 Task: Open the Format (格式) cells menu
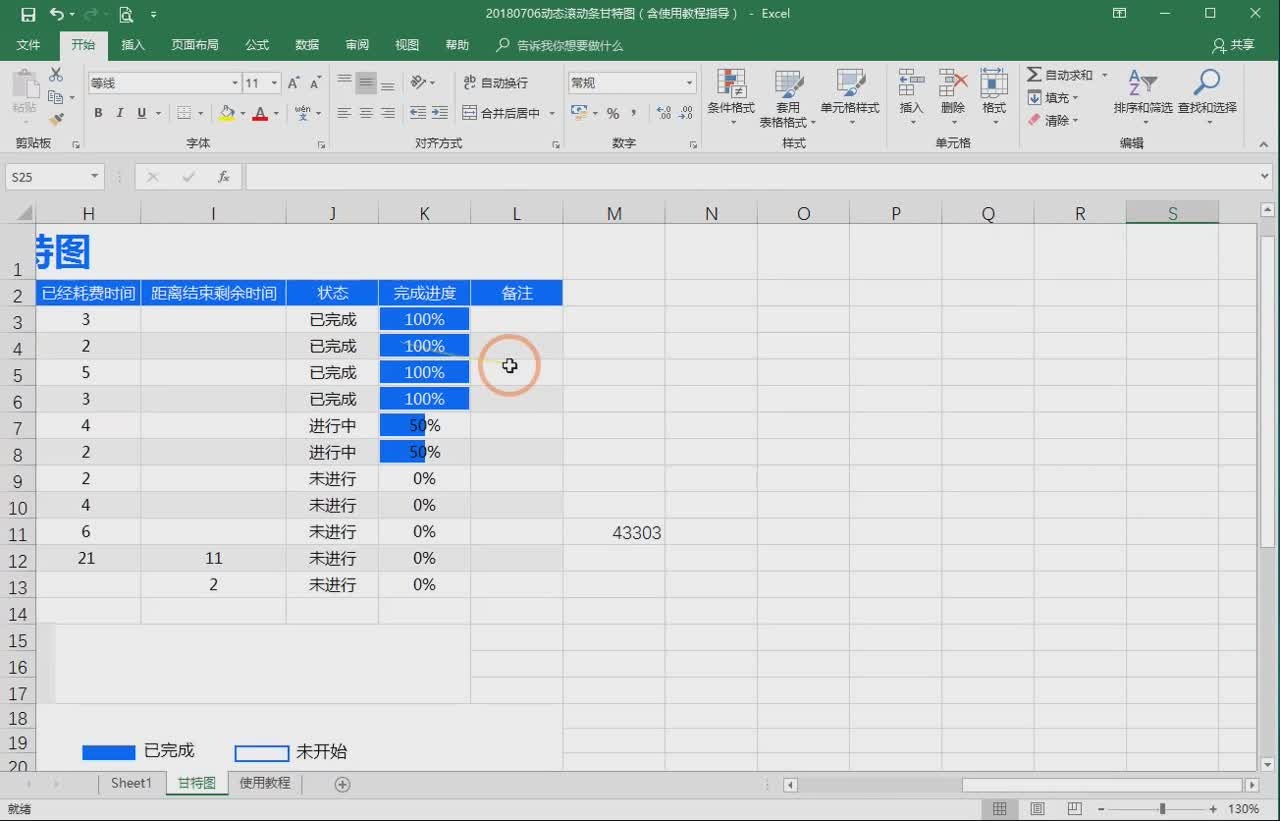994,97
